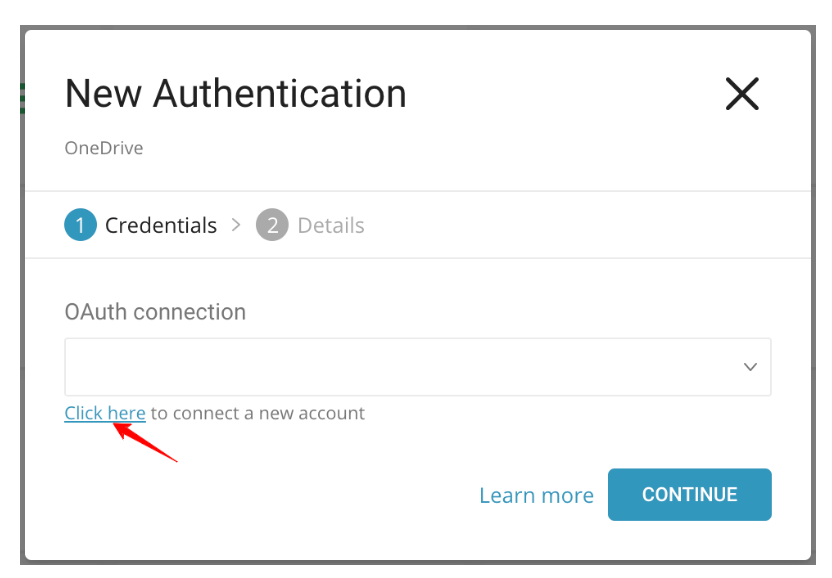This screenshot has width=832, height=578.
Task: Select the Credentials step label
Action: coord(161,225)
